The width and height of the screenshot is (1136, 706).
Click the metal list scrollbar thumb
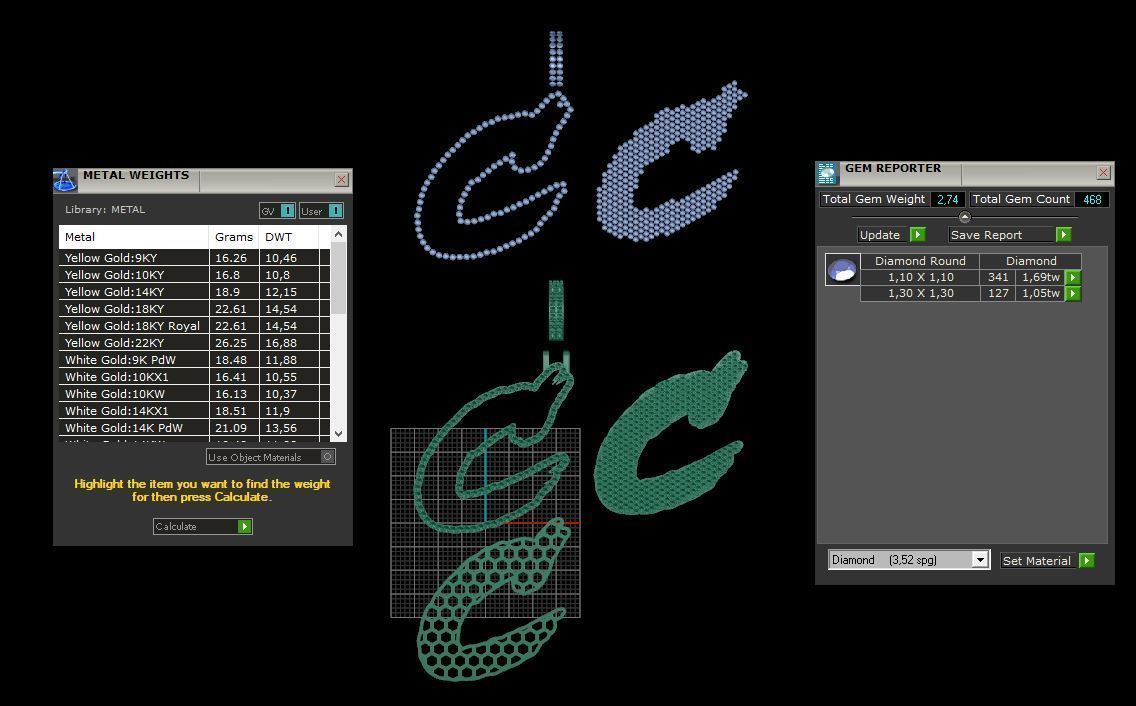coord(338,278)
